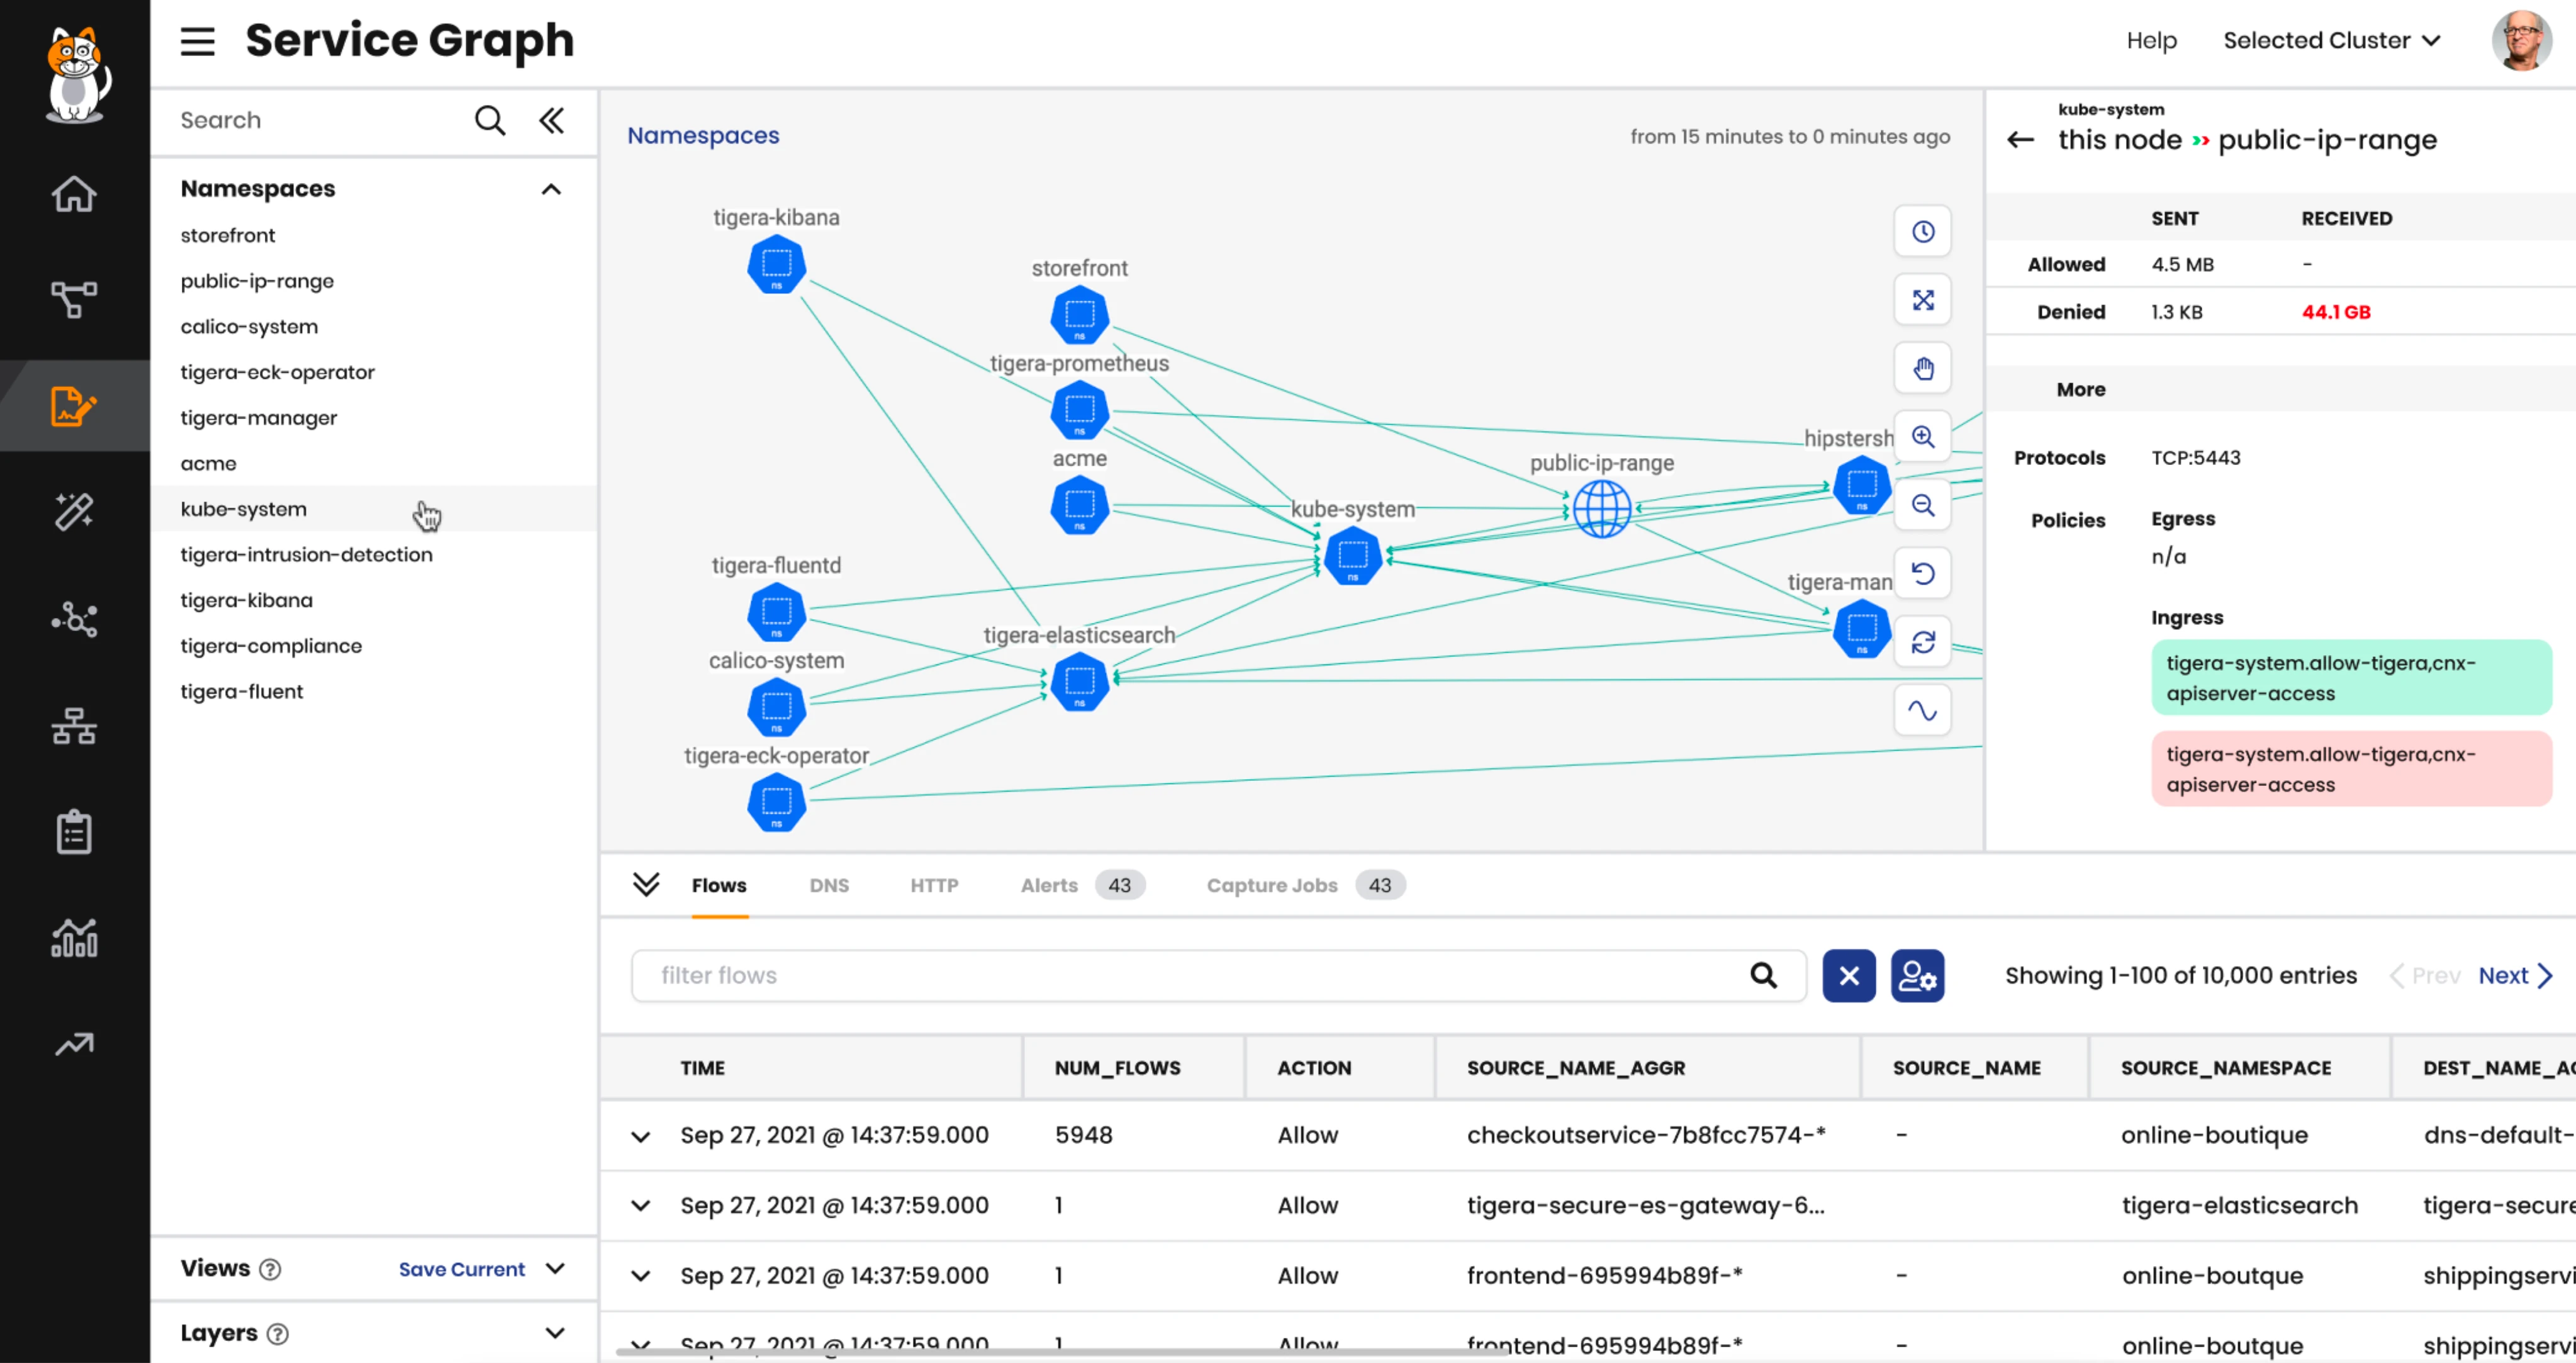The width and height of the screenshot is (2576, 1363).
Task: Switch to the DNS tab
Action: [828, 885]
